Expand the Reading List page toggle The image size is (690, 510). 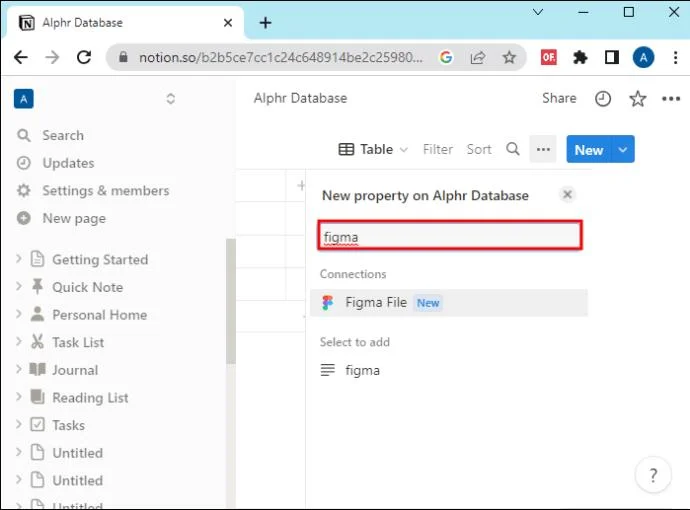[x=18, y=397]
